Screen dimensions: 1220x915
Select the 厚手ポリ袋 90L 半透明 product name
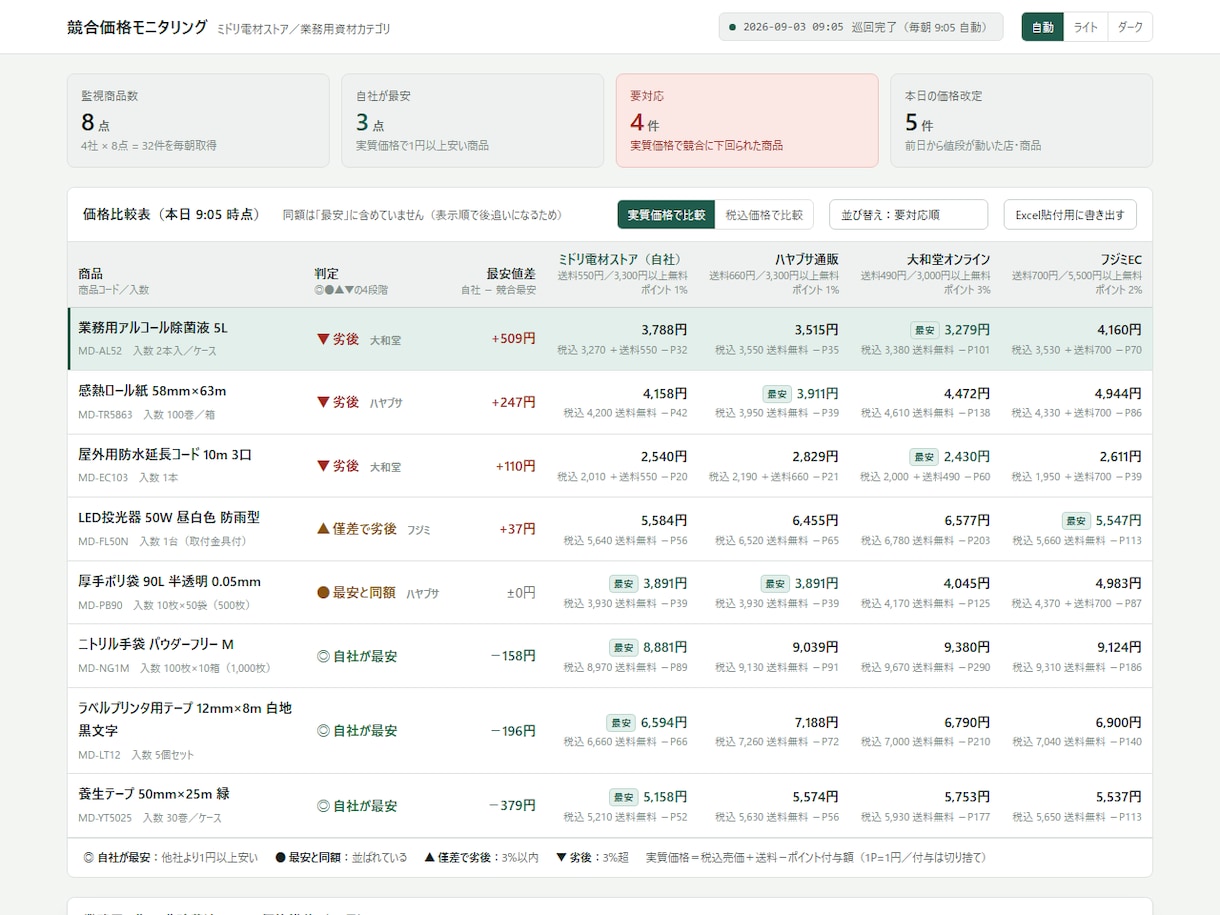(x=169, y=581)
